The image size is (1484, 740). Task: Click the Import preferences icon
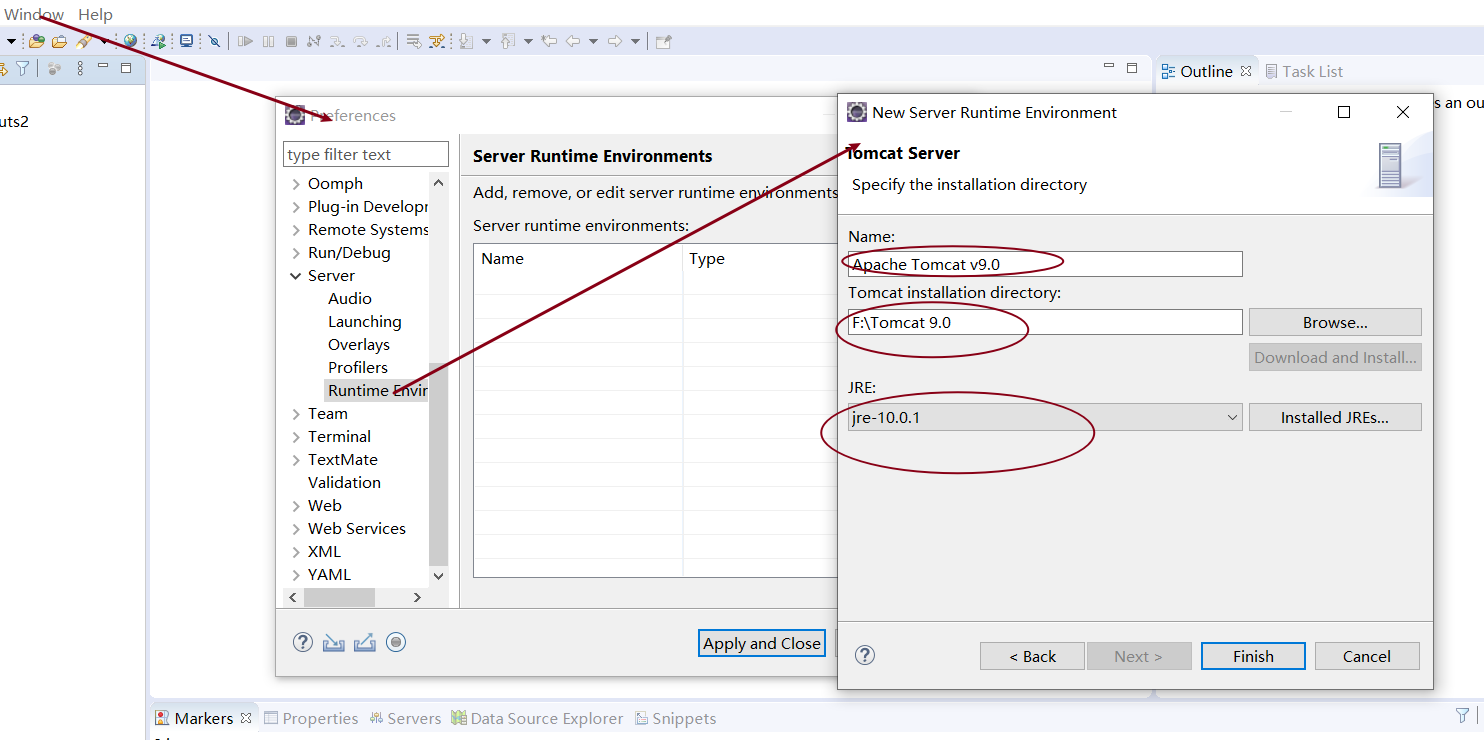click(x=334, y=642)
